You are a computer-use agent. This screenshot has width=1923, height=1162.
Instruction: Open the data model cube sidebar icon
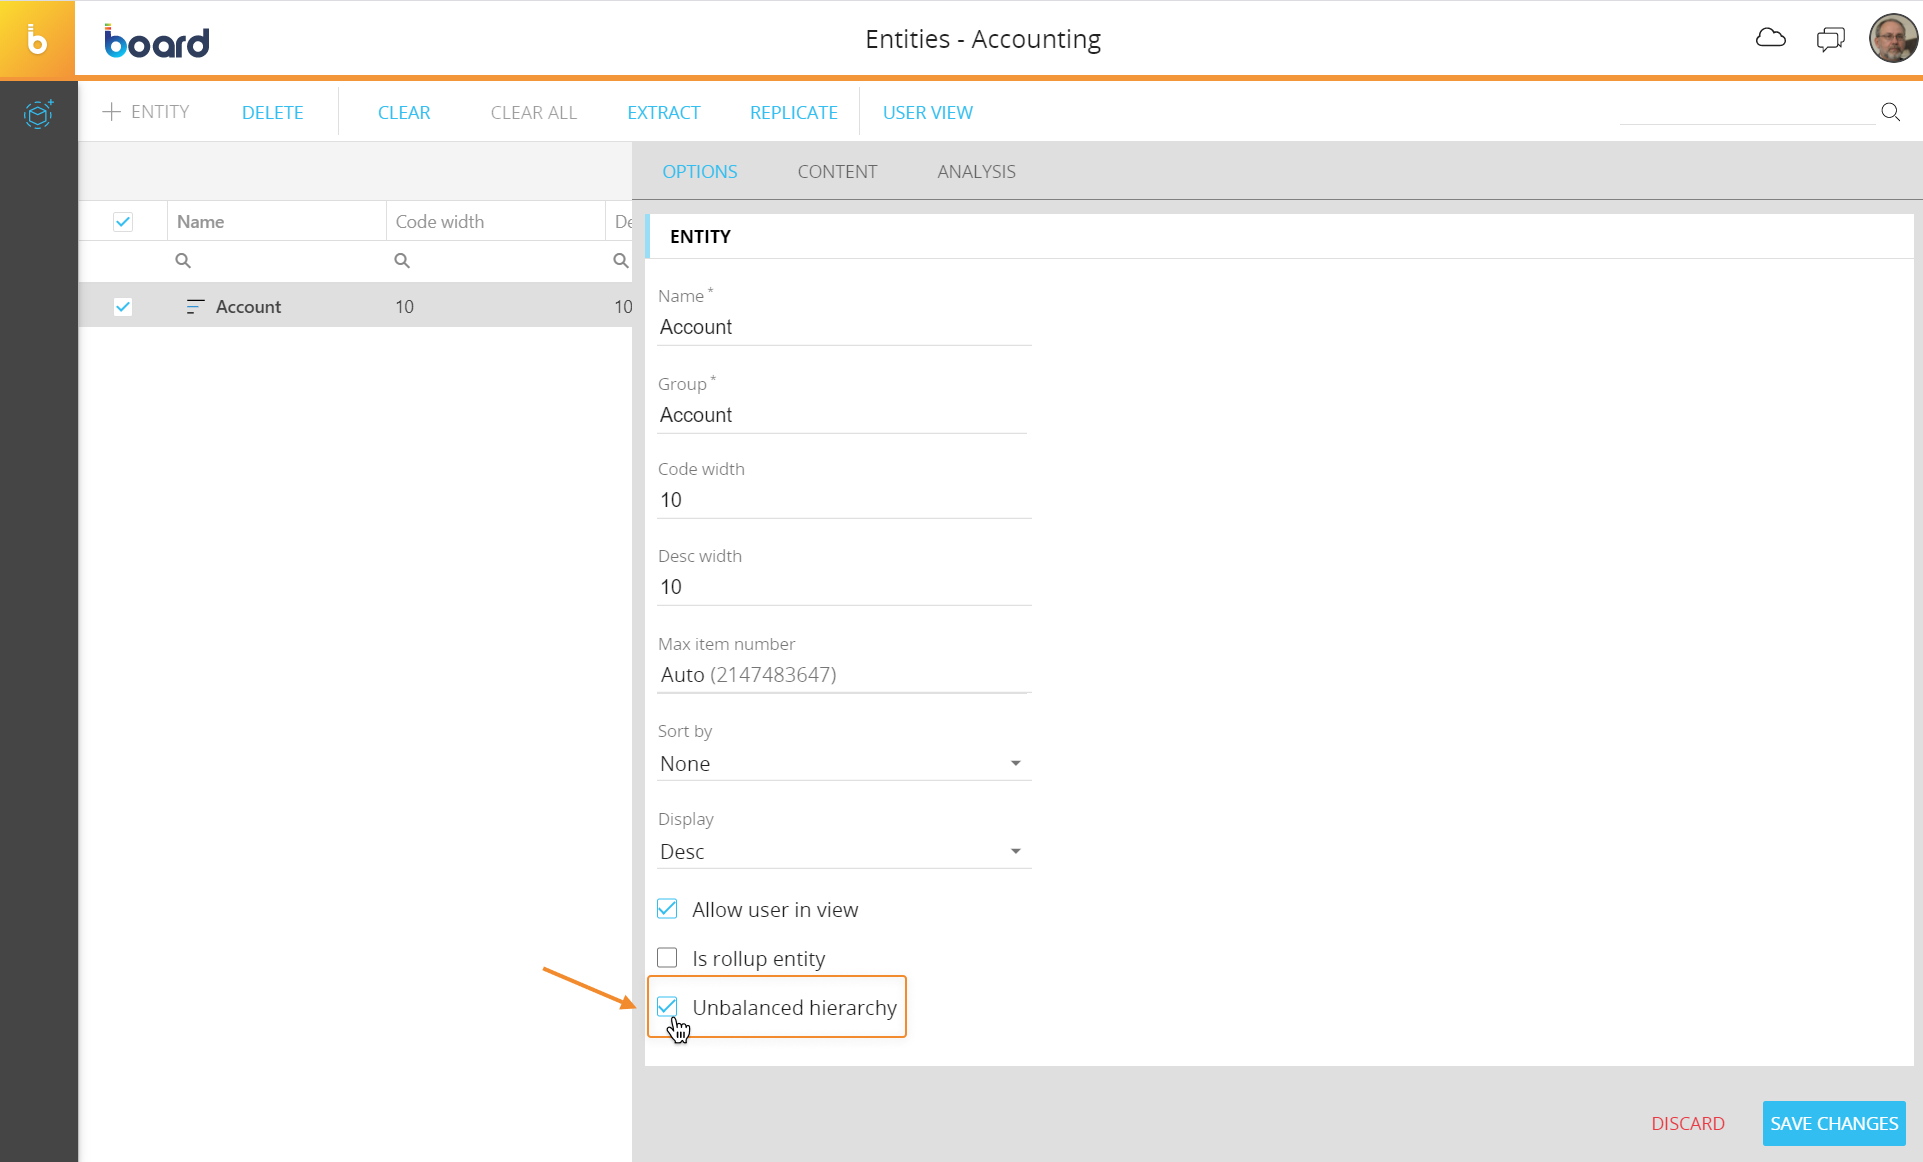(38, 114)
